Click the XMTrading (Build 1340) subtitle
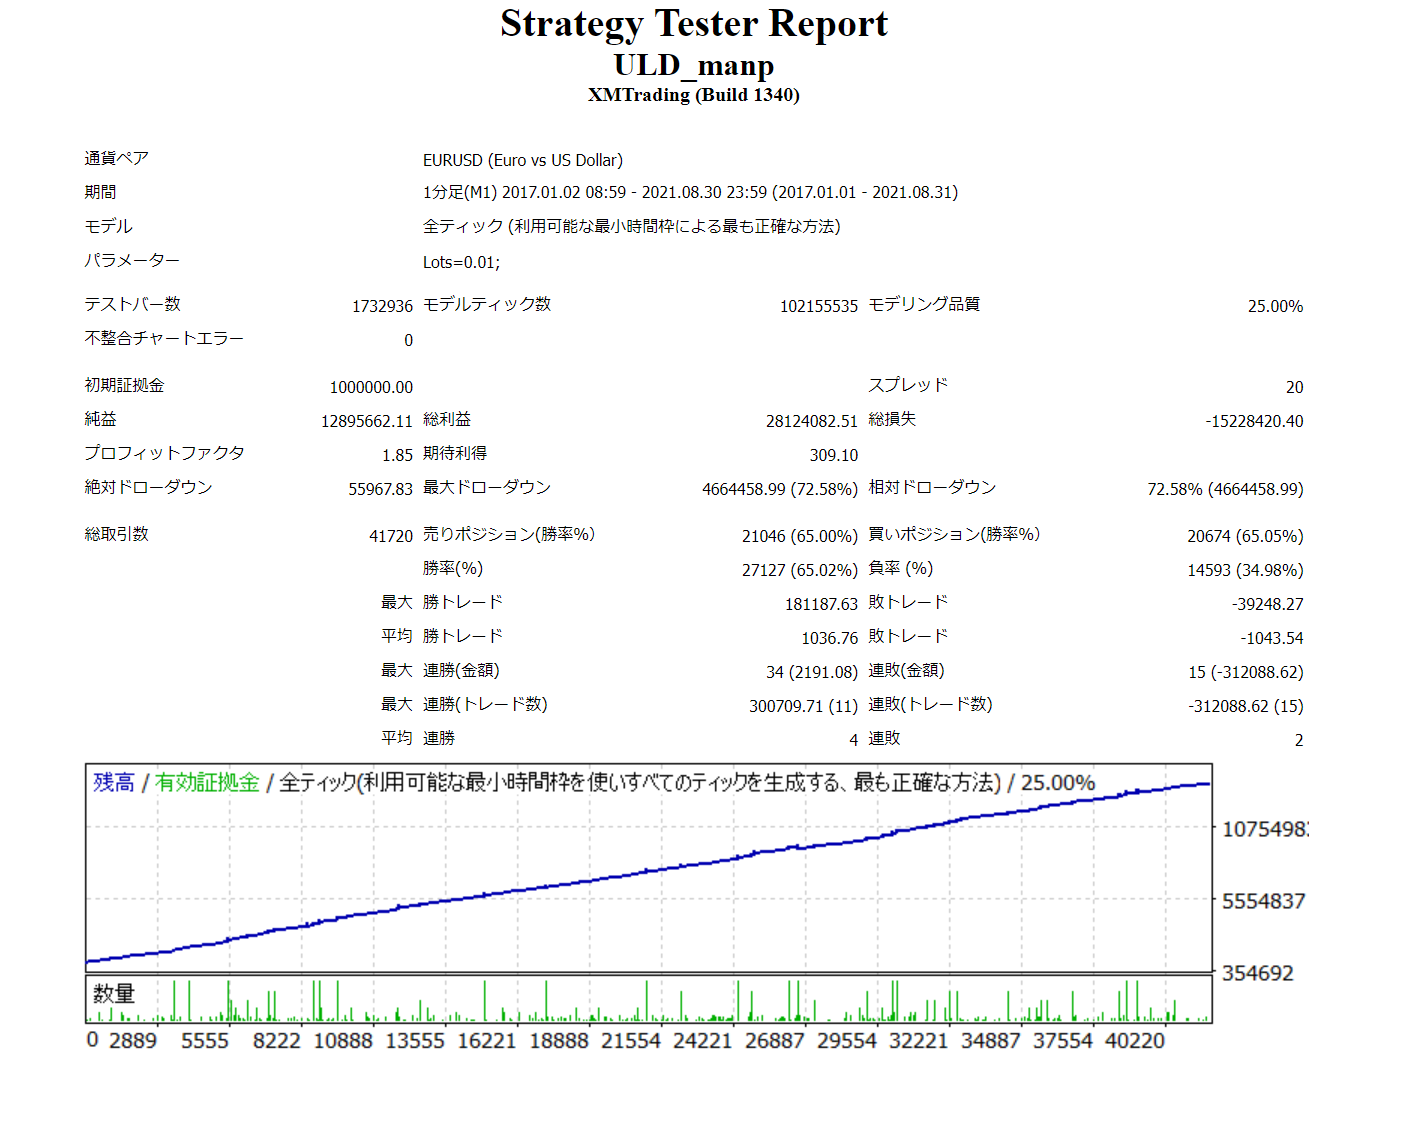 (693, 95)
